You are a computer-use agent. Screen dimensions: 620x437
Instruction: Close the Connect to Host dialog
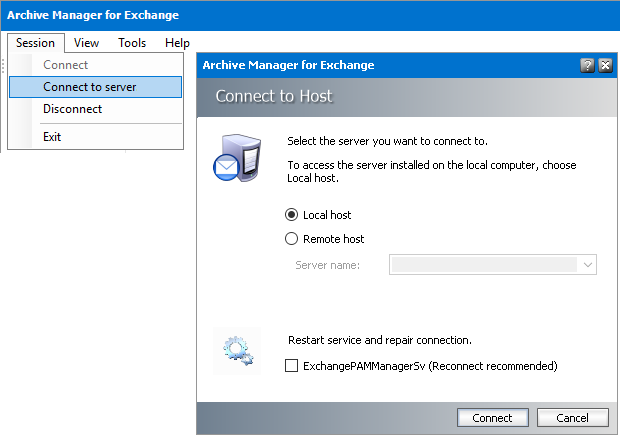click(605, 65)
